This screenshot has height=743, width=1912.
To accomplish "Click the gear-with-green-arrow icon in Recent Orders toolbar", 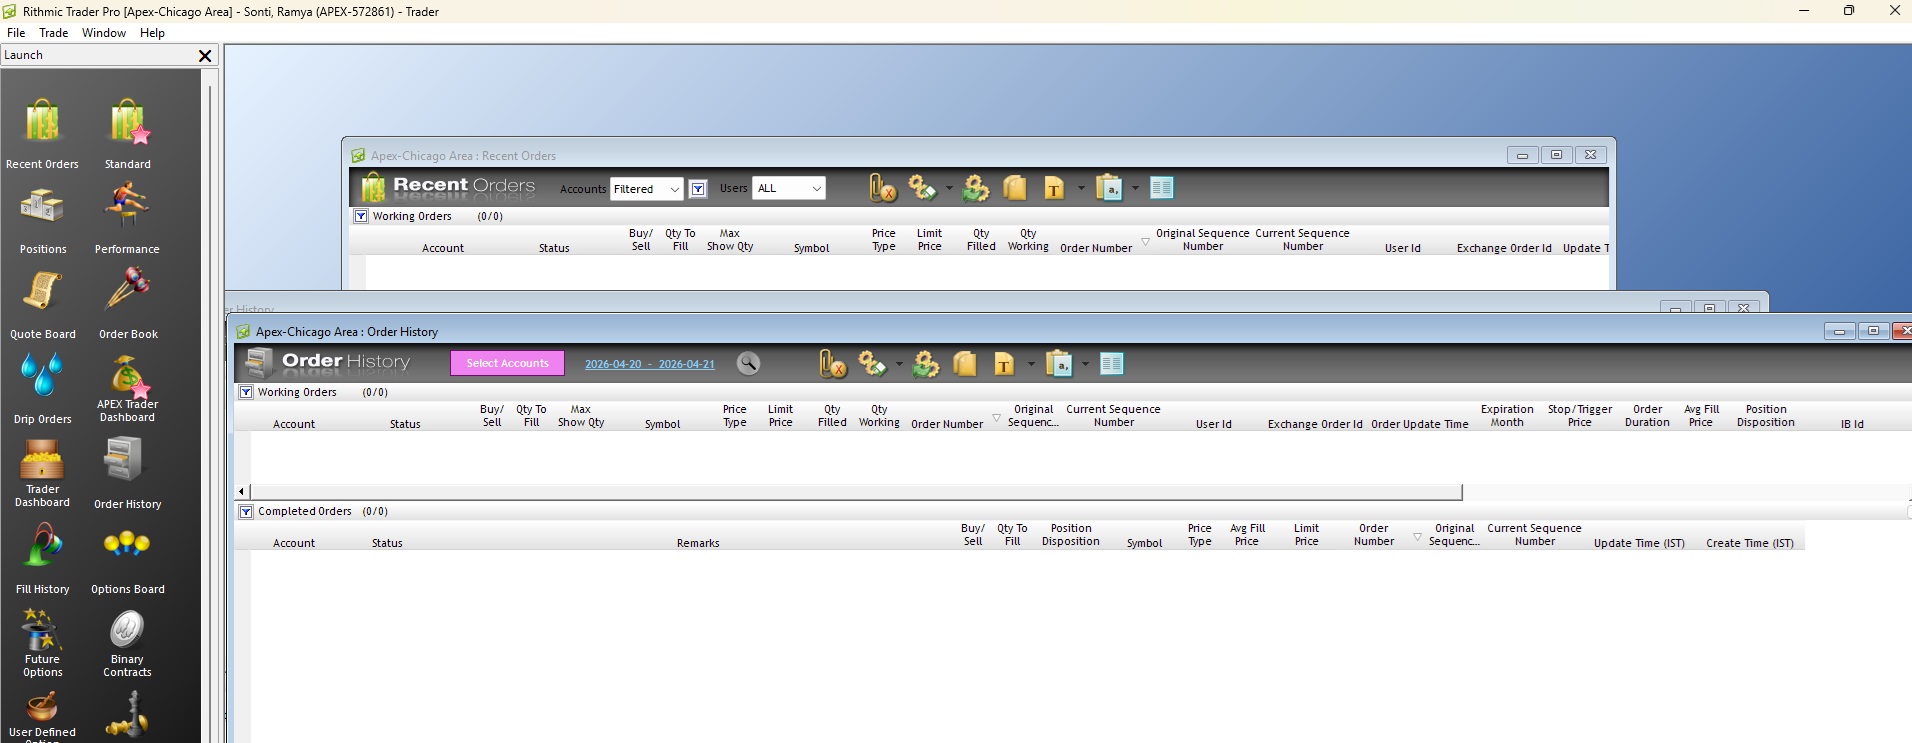I will (976, 188).
